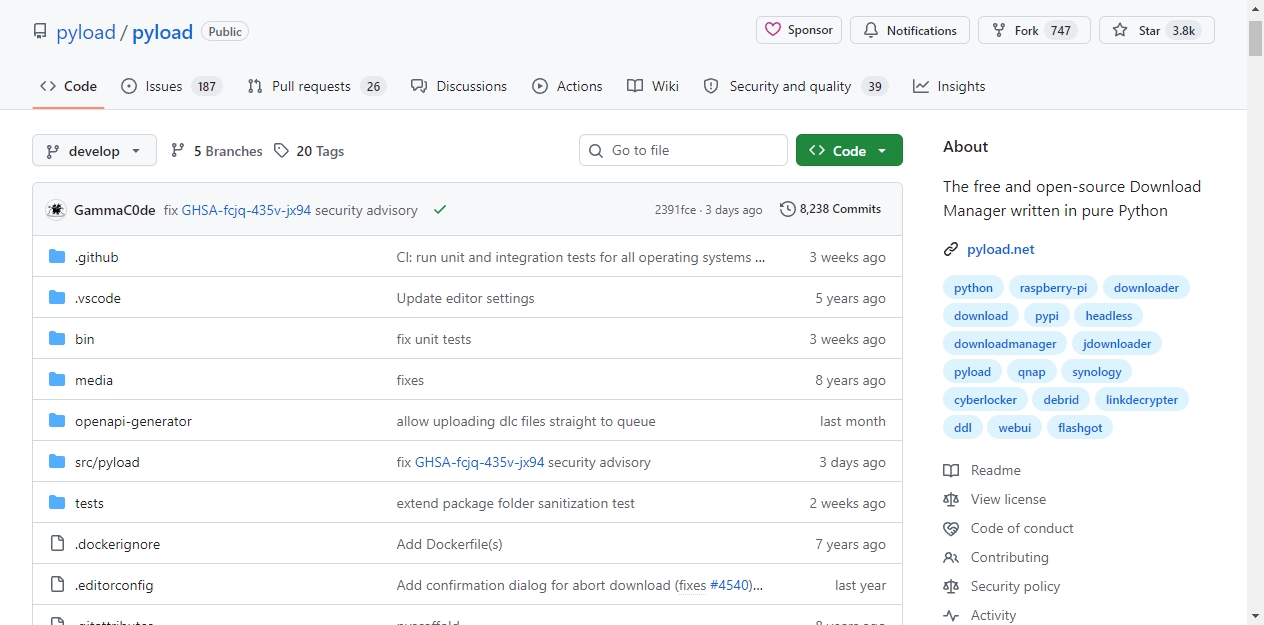
Task: Select the linkdecrypter topic tag
Action: (x=1142, y=400)
